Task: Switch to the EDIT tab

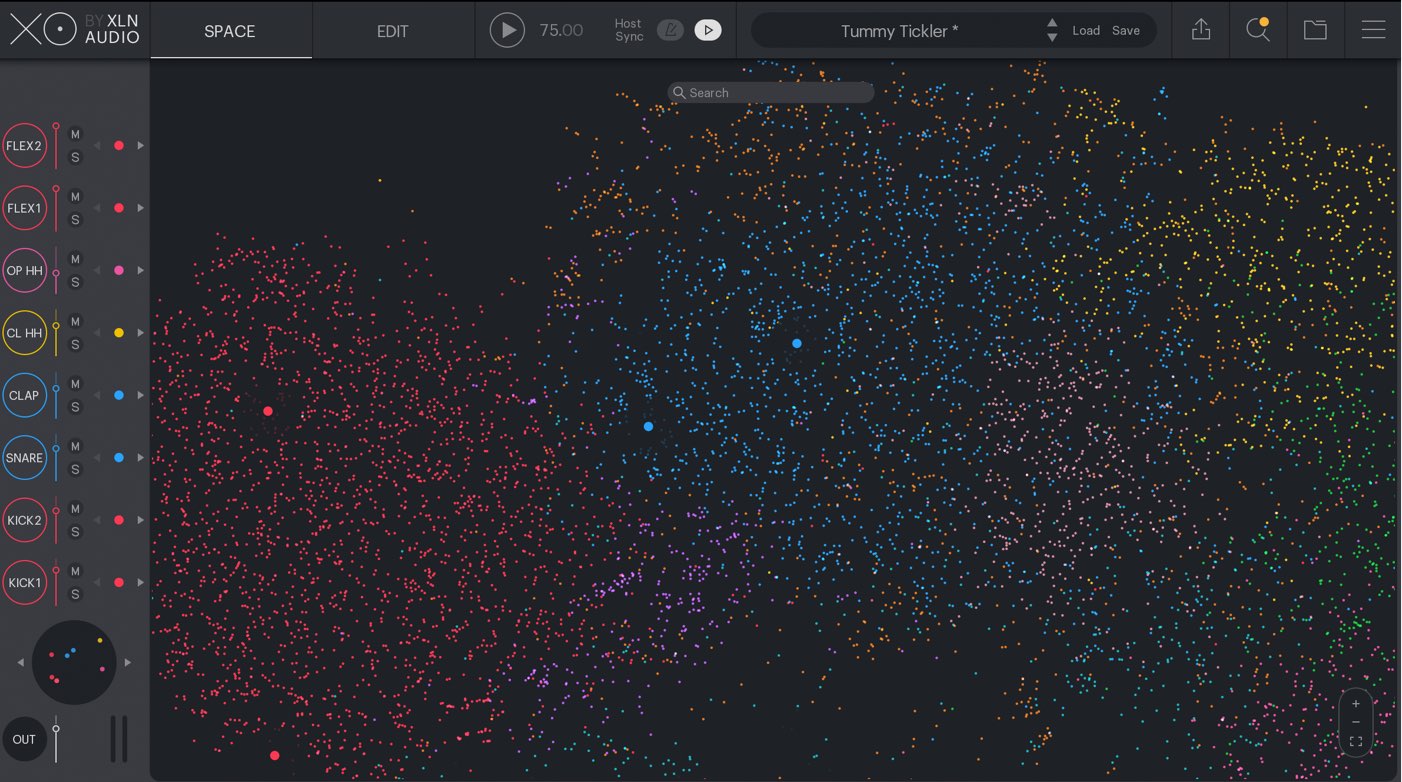Action: 392,31
